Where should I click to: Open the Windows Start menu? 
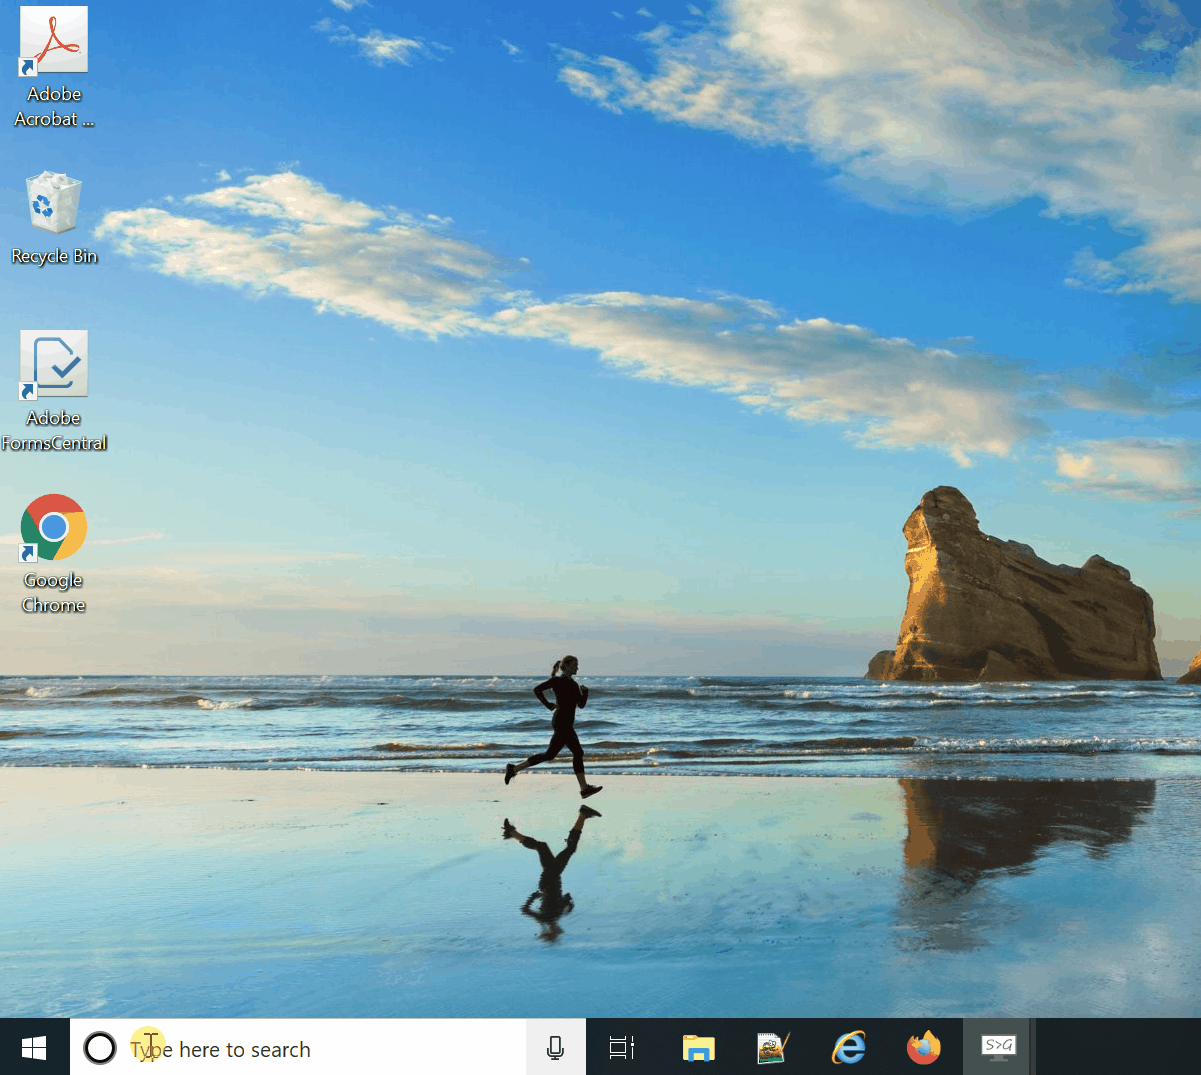coord(34,1047)
